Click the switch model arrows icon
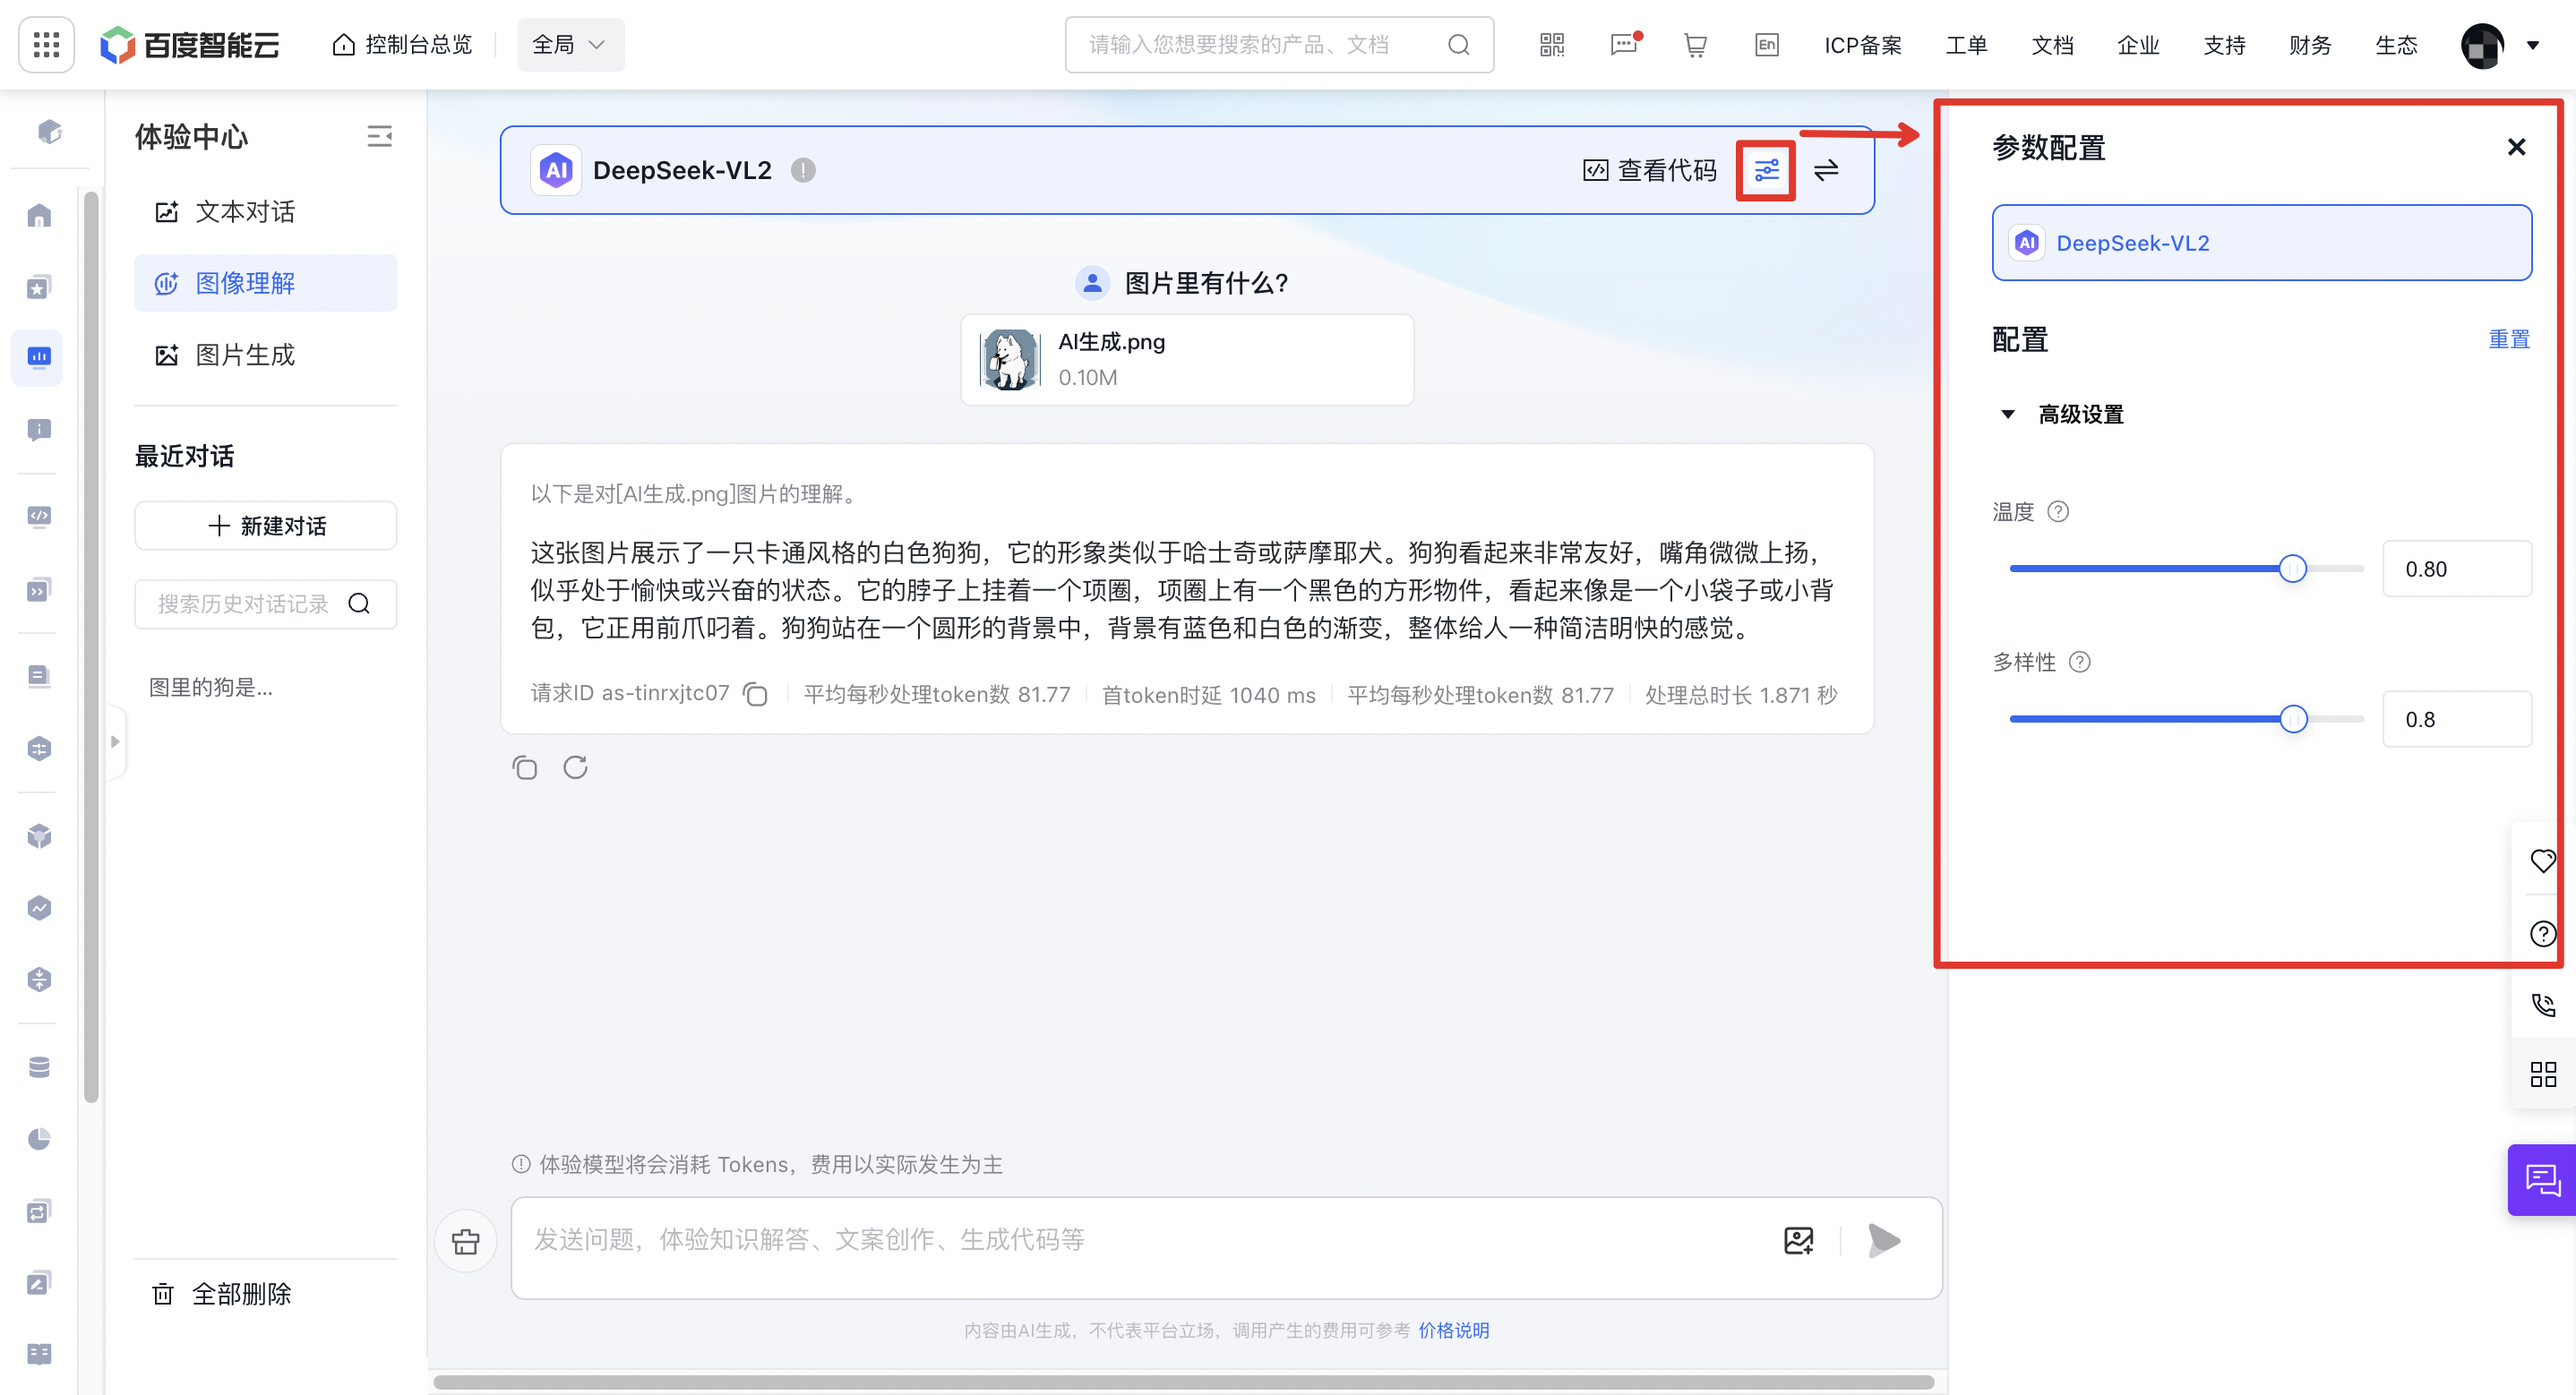 (1826, 170)
